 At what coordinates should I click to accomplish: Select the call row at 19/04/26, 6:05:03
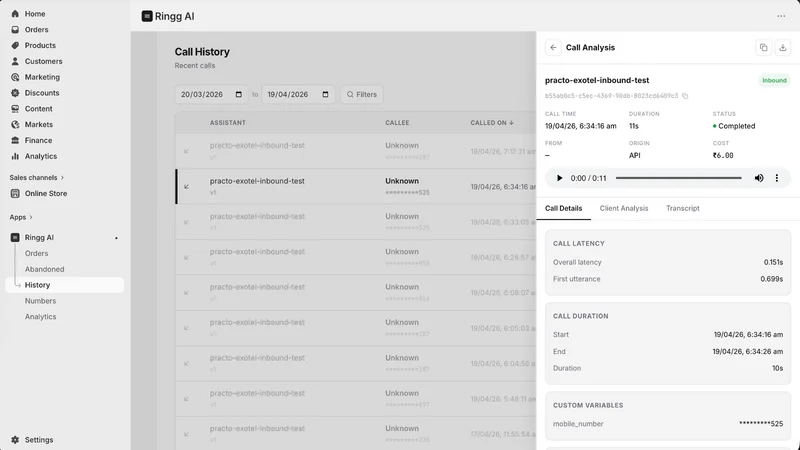356,328
